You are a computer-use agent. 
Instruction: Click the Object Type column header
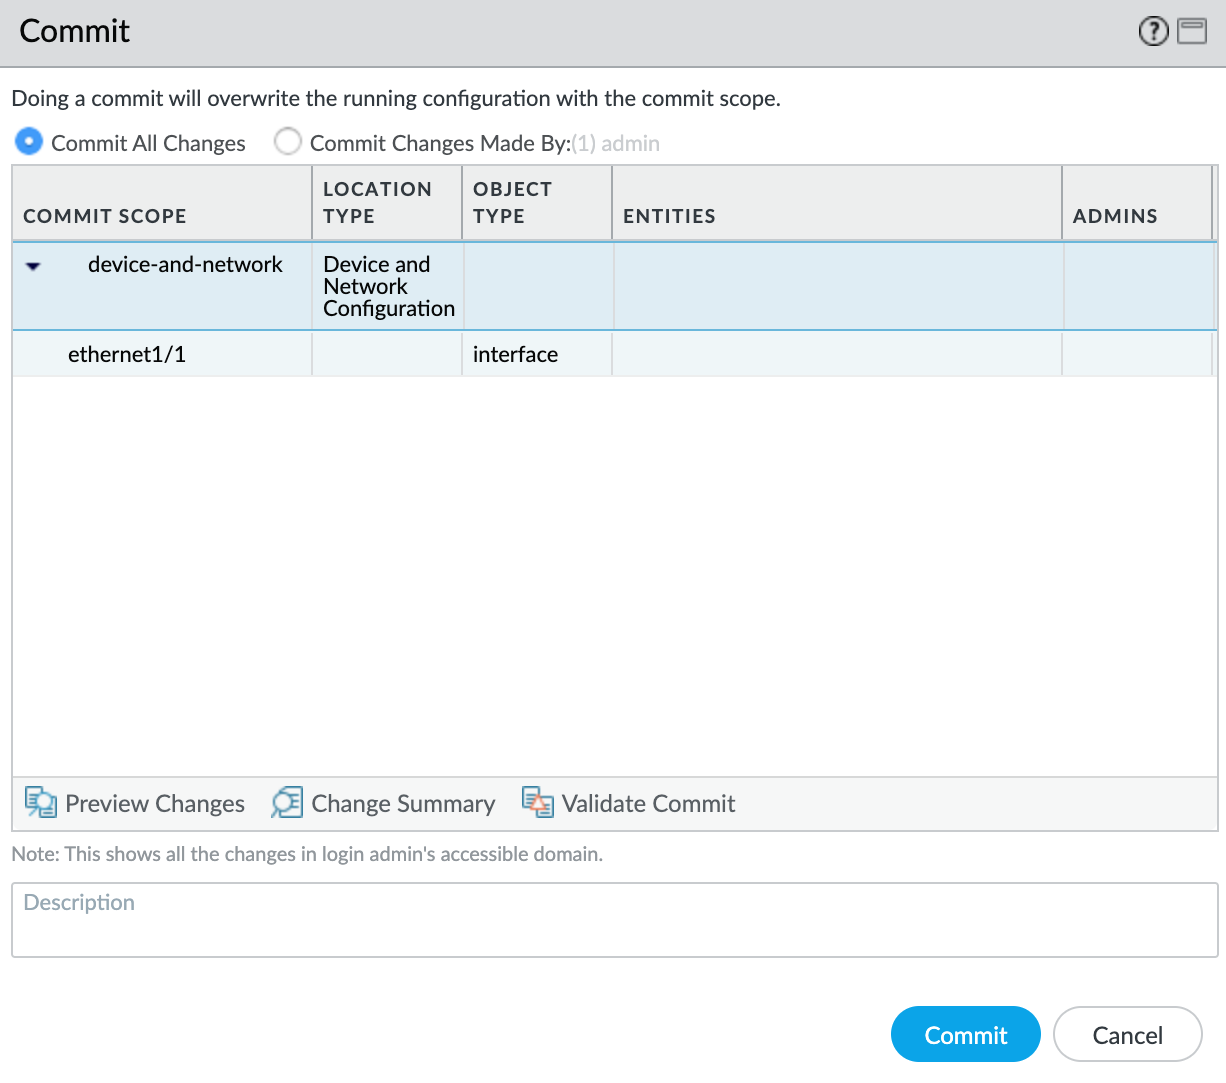click(512, 203)
